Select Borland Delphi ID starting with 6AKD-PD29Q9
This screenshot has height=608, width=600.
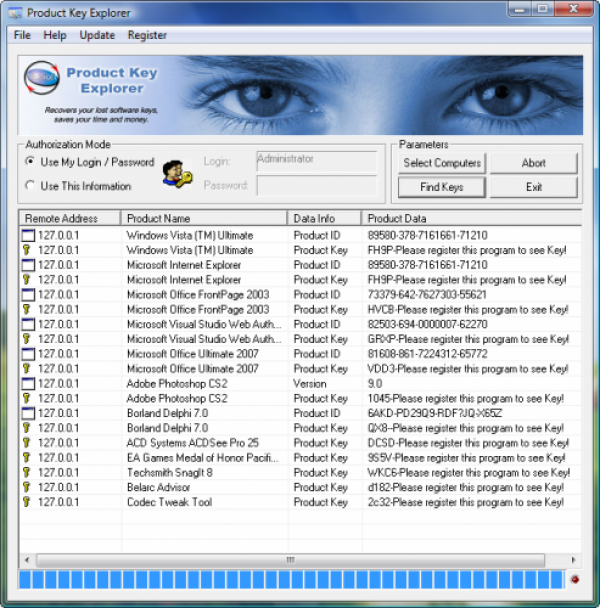point(434,413)
